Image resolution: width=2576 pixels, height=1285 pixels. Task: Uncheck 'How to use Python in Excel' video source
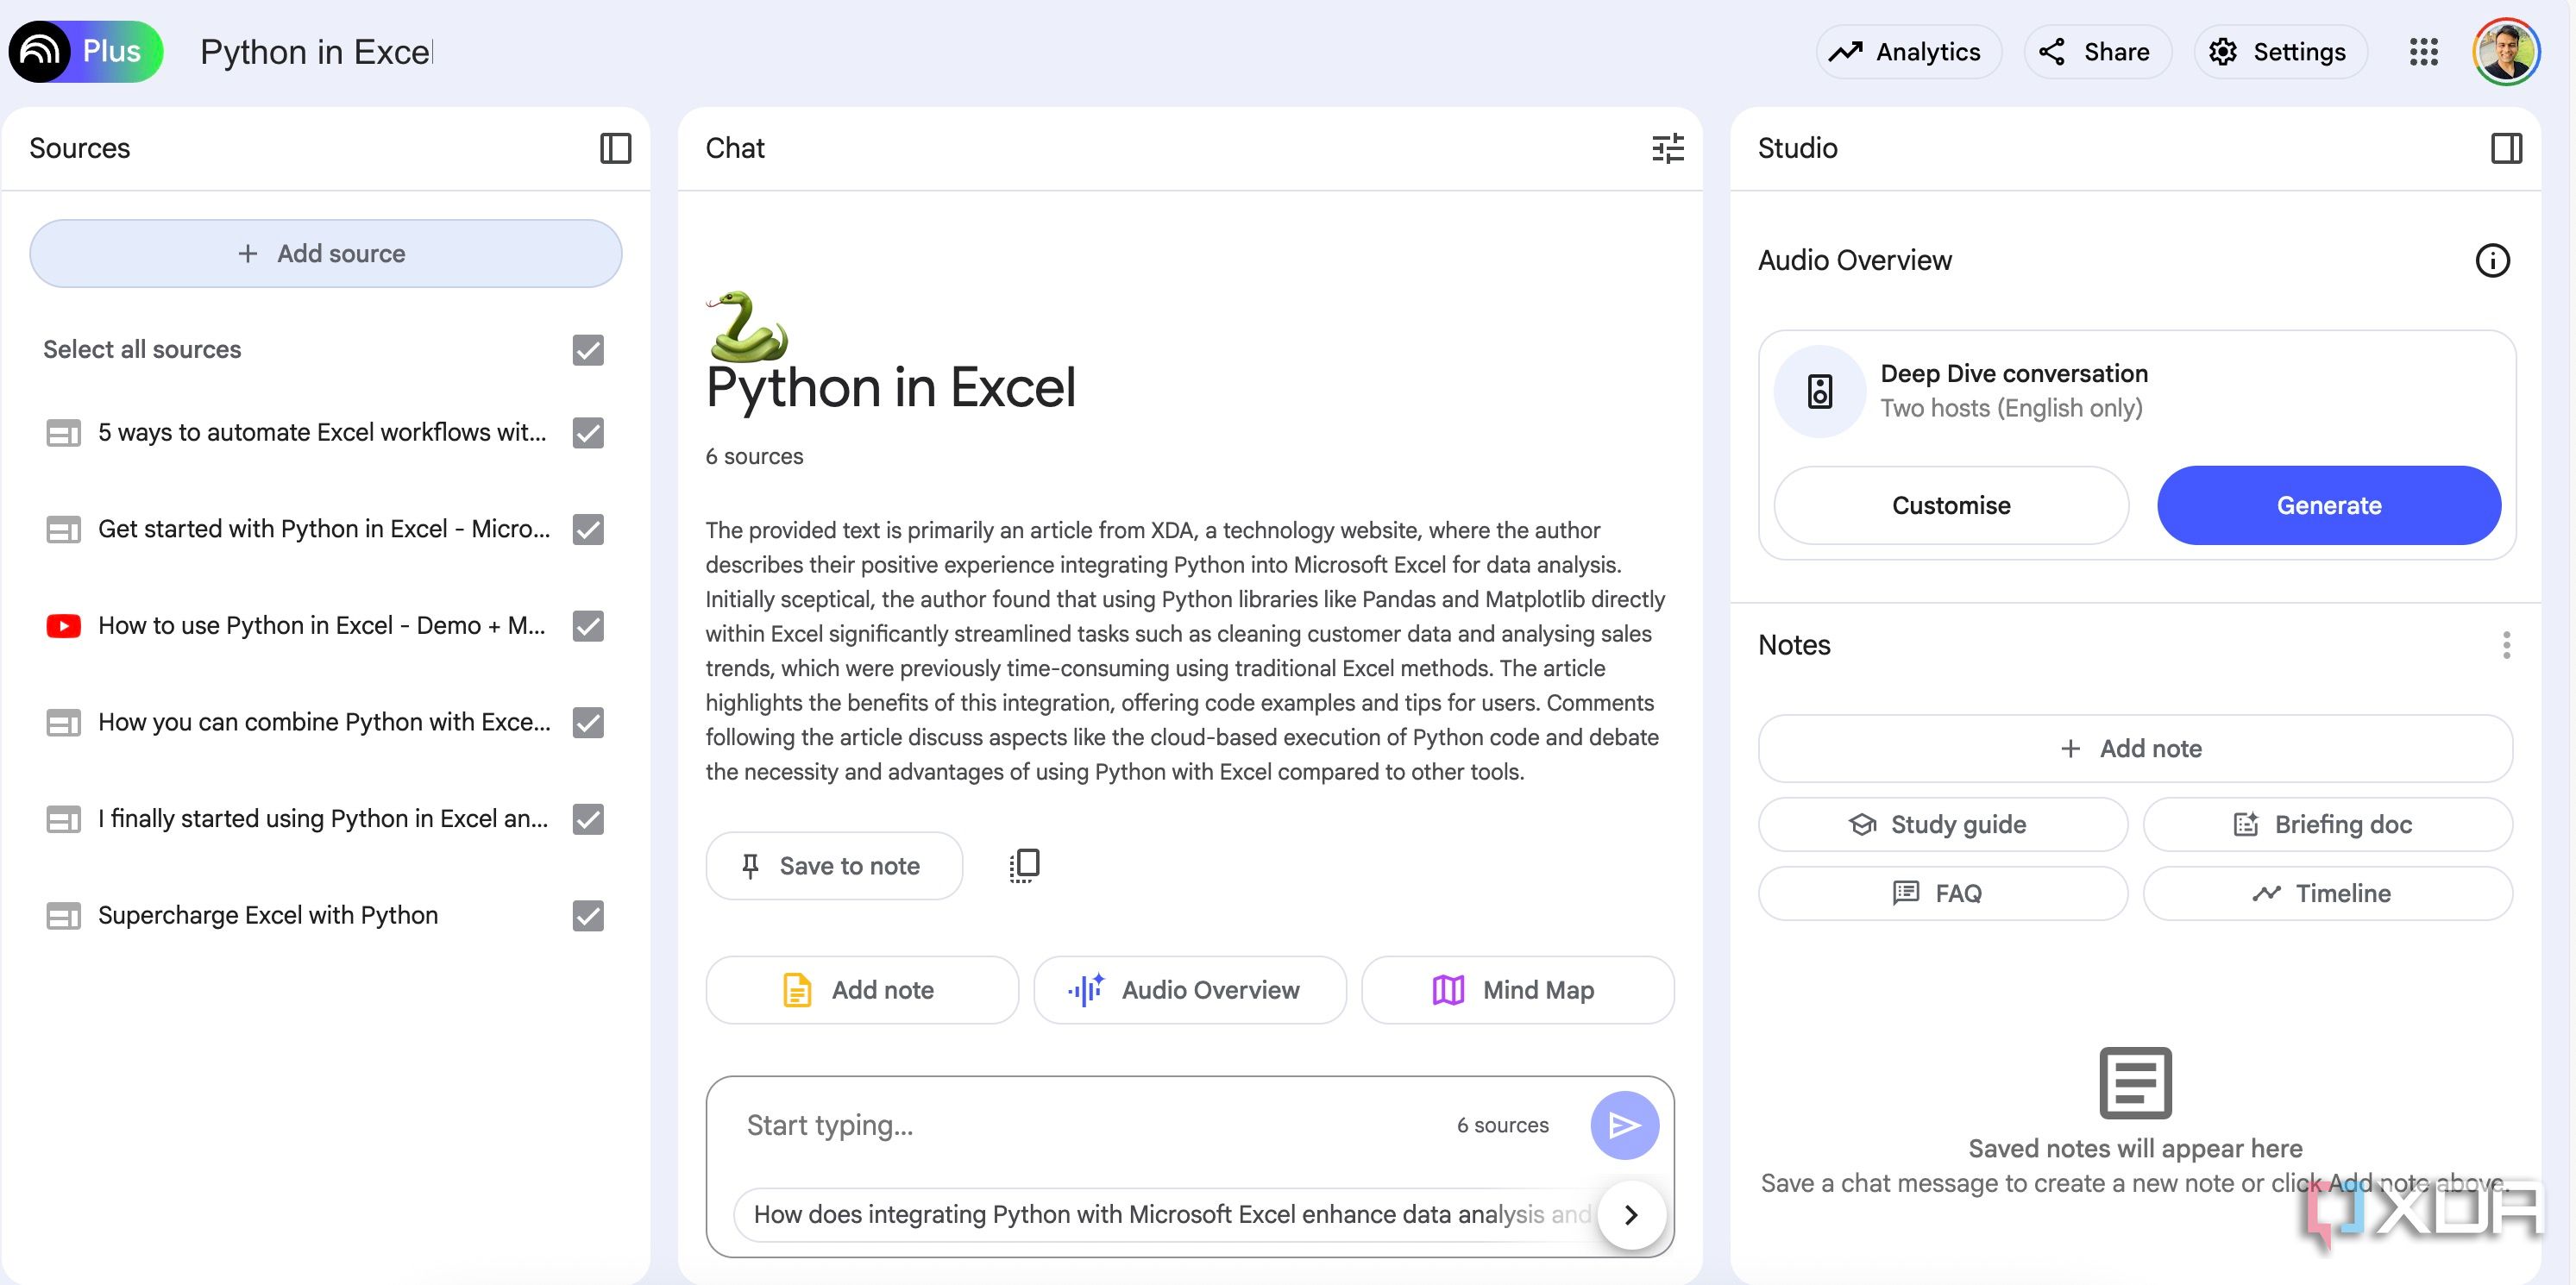(588, 626)
